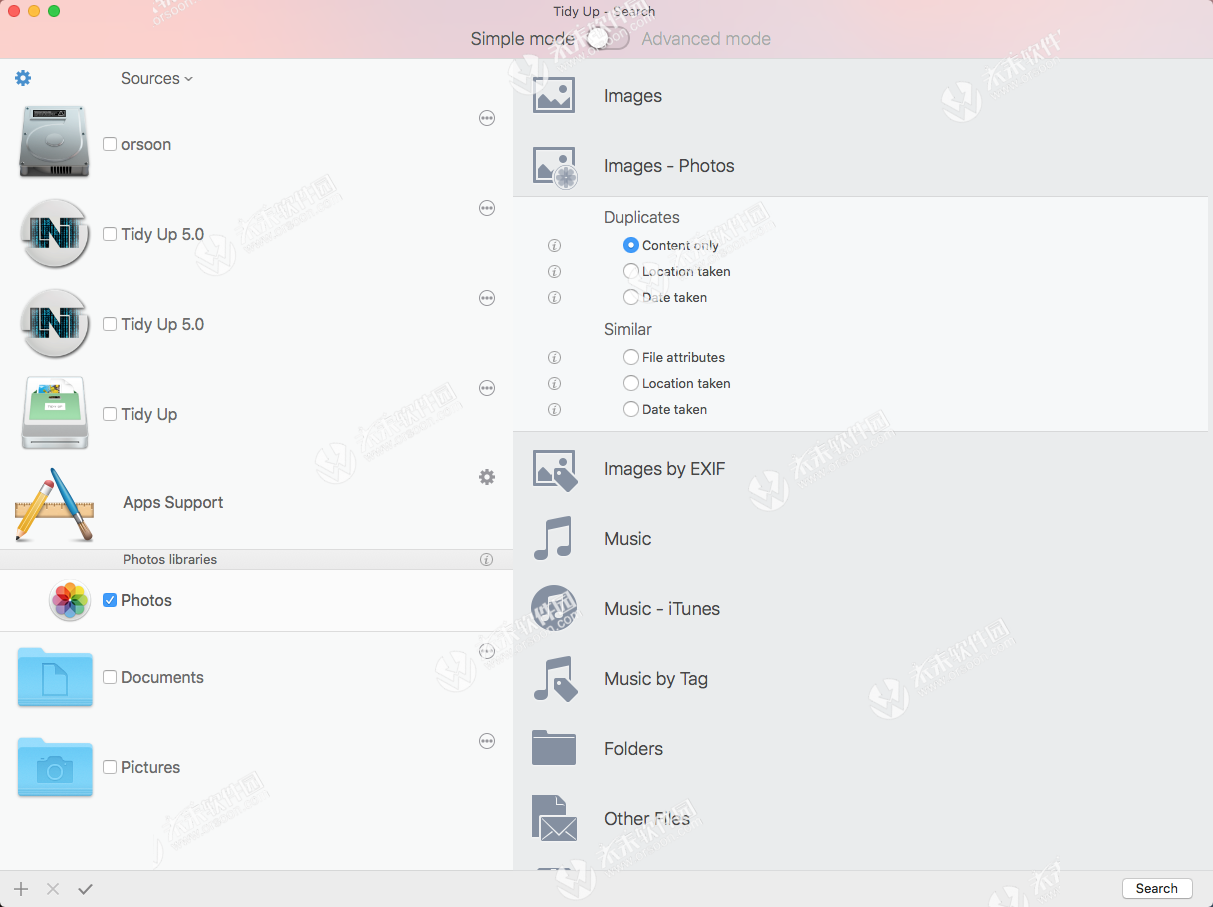1213x907 pixels.
Task: Select Duplicates Location taken radio button
Action: [x=630, y=271]
